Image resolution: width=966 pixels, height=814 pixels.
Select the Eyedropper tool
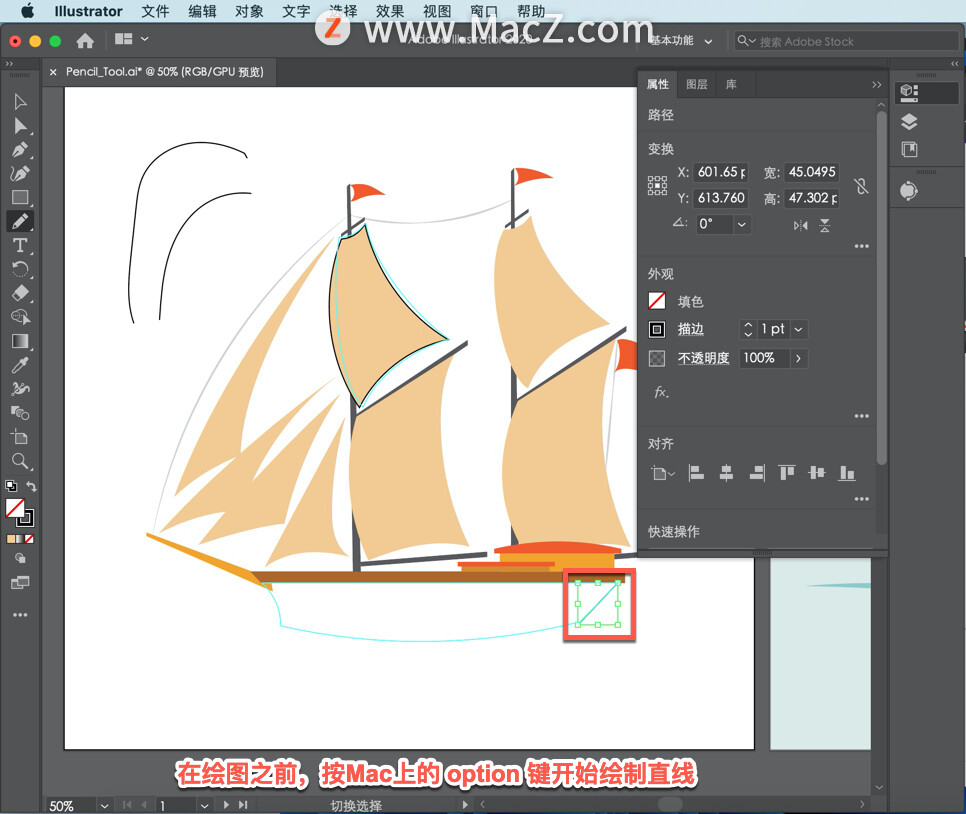point(20,365)
